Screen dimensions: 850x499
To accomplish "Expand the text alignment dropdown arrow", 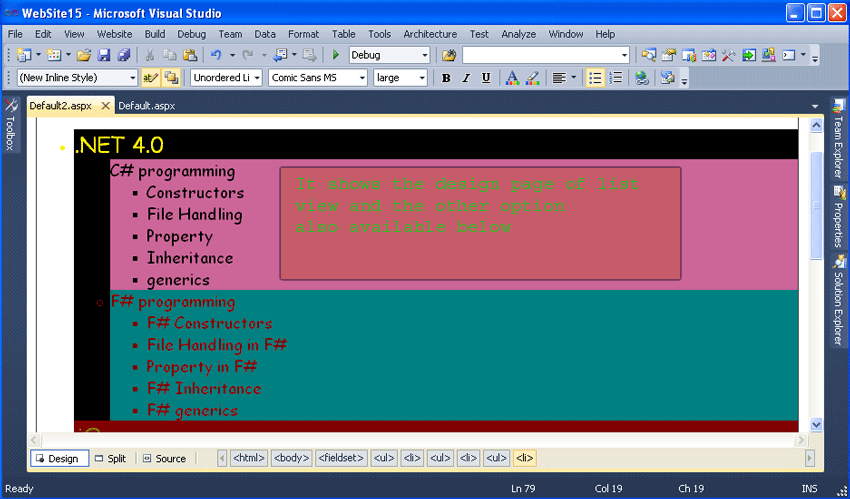I will (x=573, y=78).
